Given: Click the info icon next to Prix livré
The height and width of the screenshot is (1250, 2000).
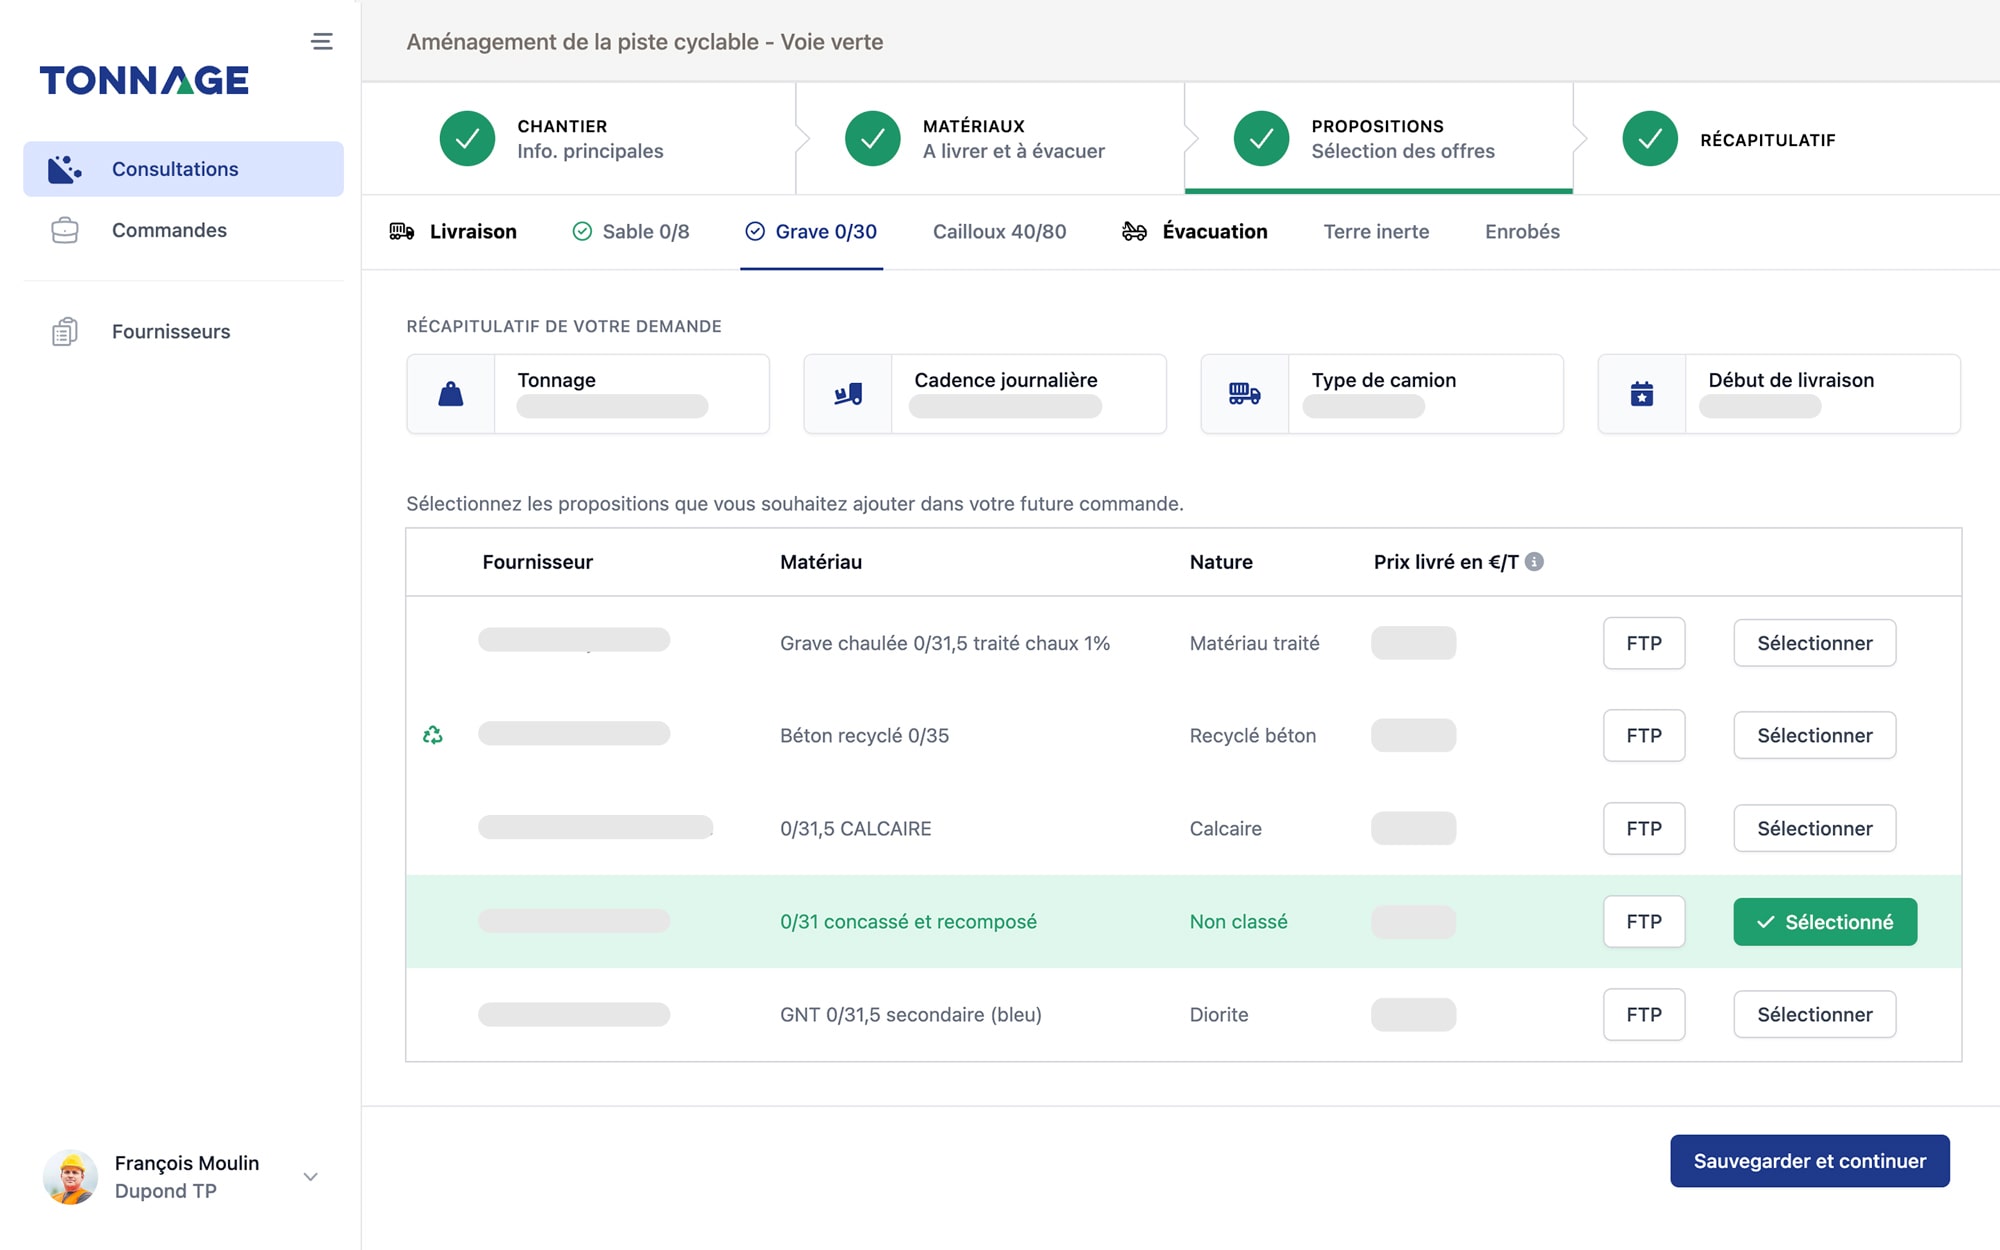Looking at the screenshot, I should (1536, 560).
